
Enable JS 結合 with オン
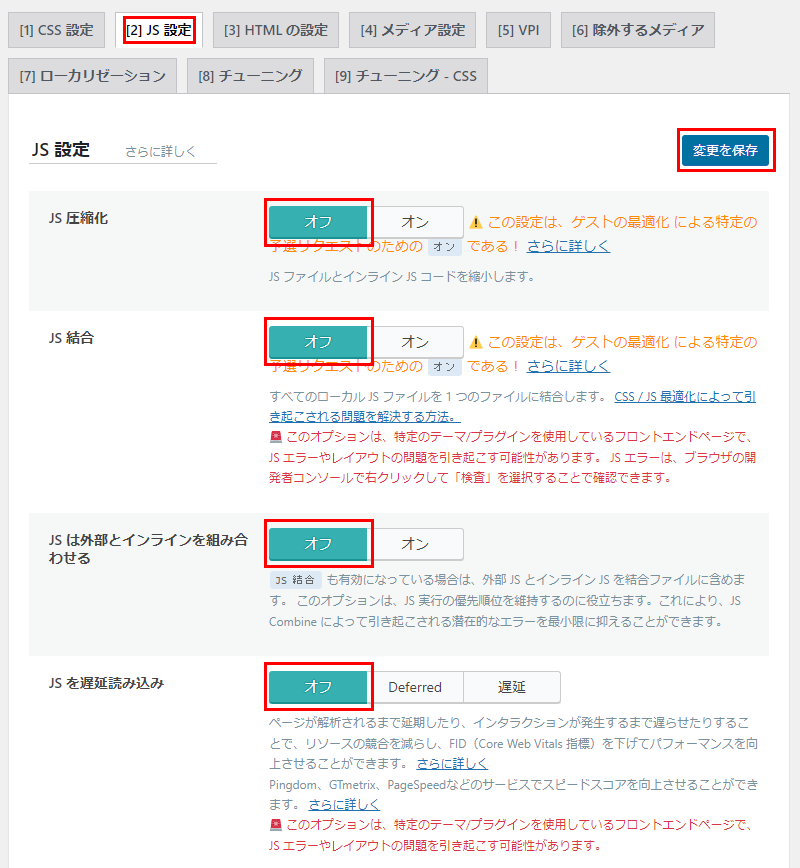tap(415, 341)
